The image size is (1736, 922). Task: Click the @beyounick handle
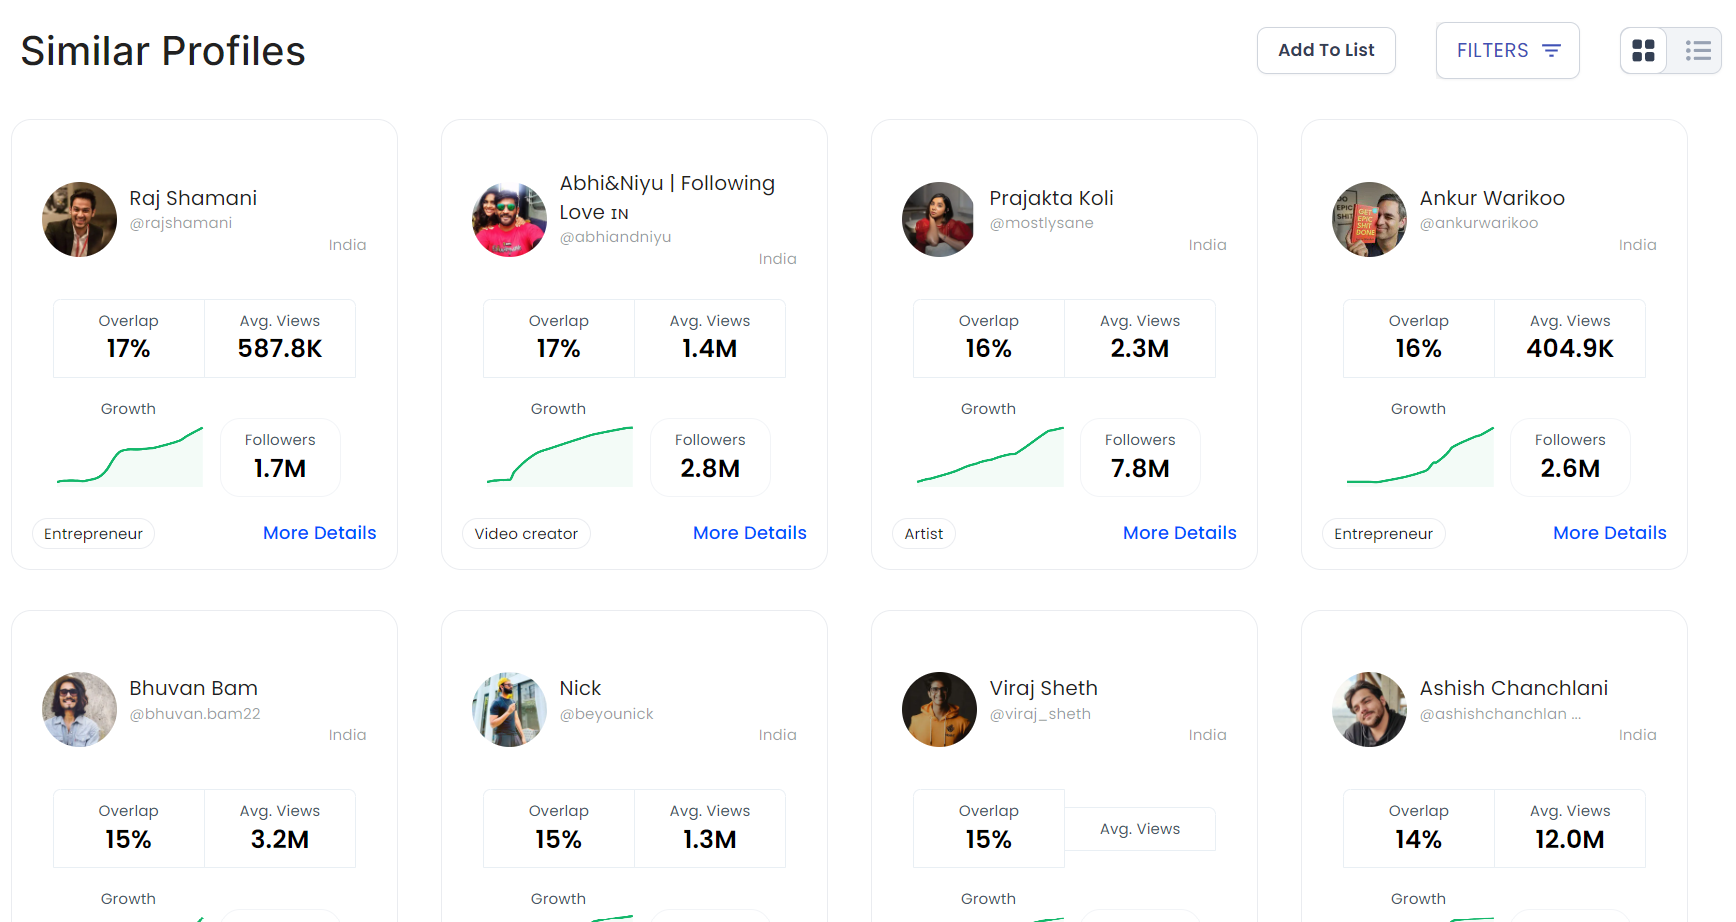[606, 714]
